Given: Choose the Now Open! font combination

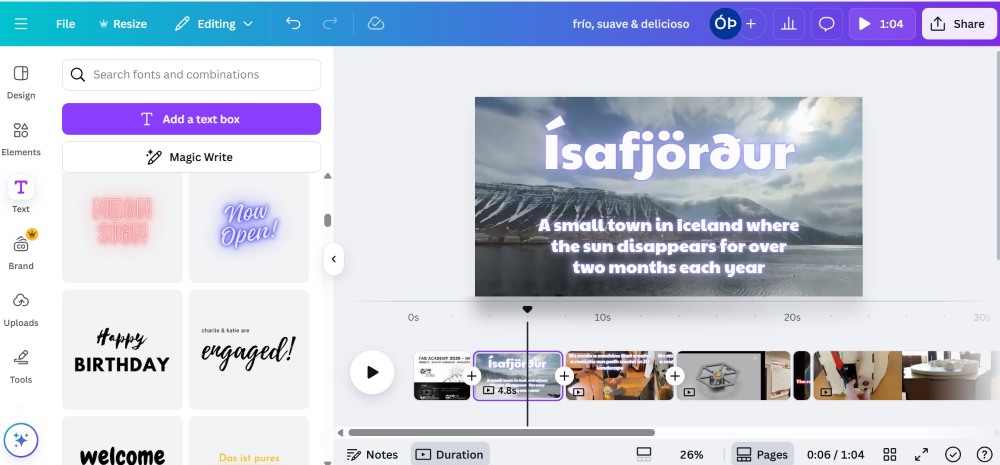Looking at the screenshot, I should tap(249, 228).
